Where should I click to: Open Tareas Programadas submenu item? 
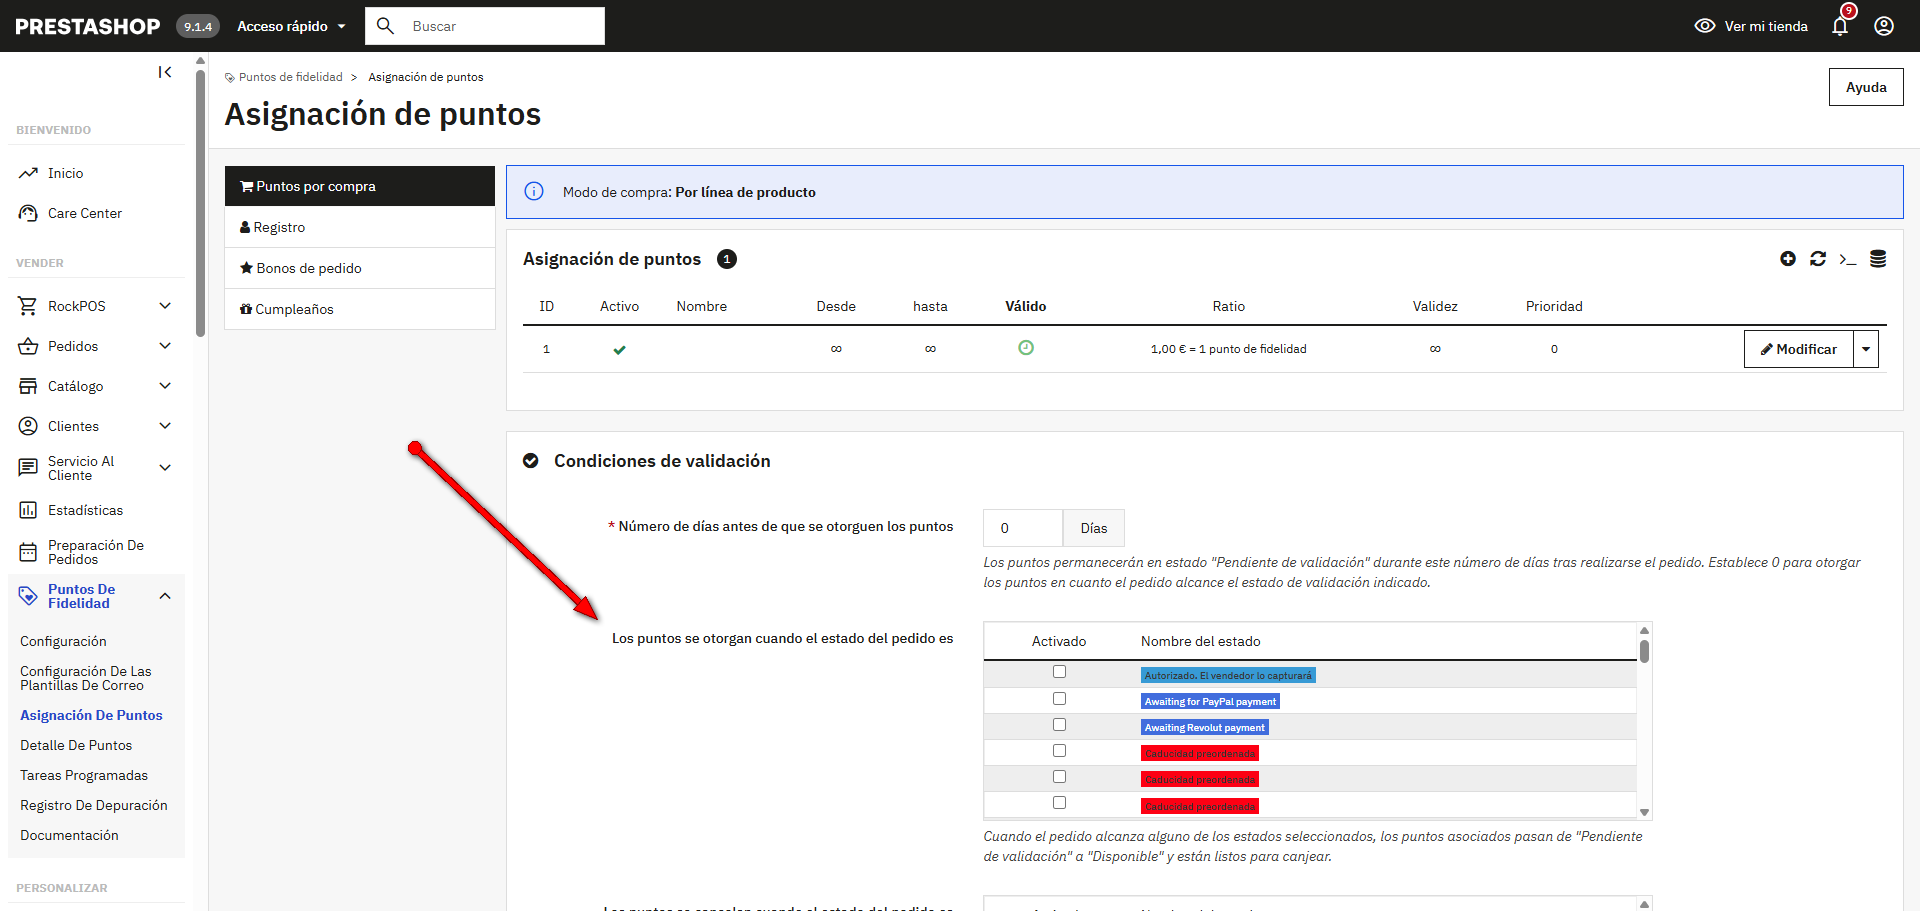click(x=84, y=775)
